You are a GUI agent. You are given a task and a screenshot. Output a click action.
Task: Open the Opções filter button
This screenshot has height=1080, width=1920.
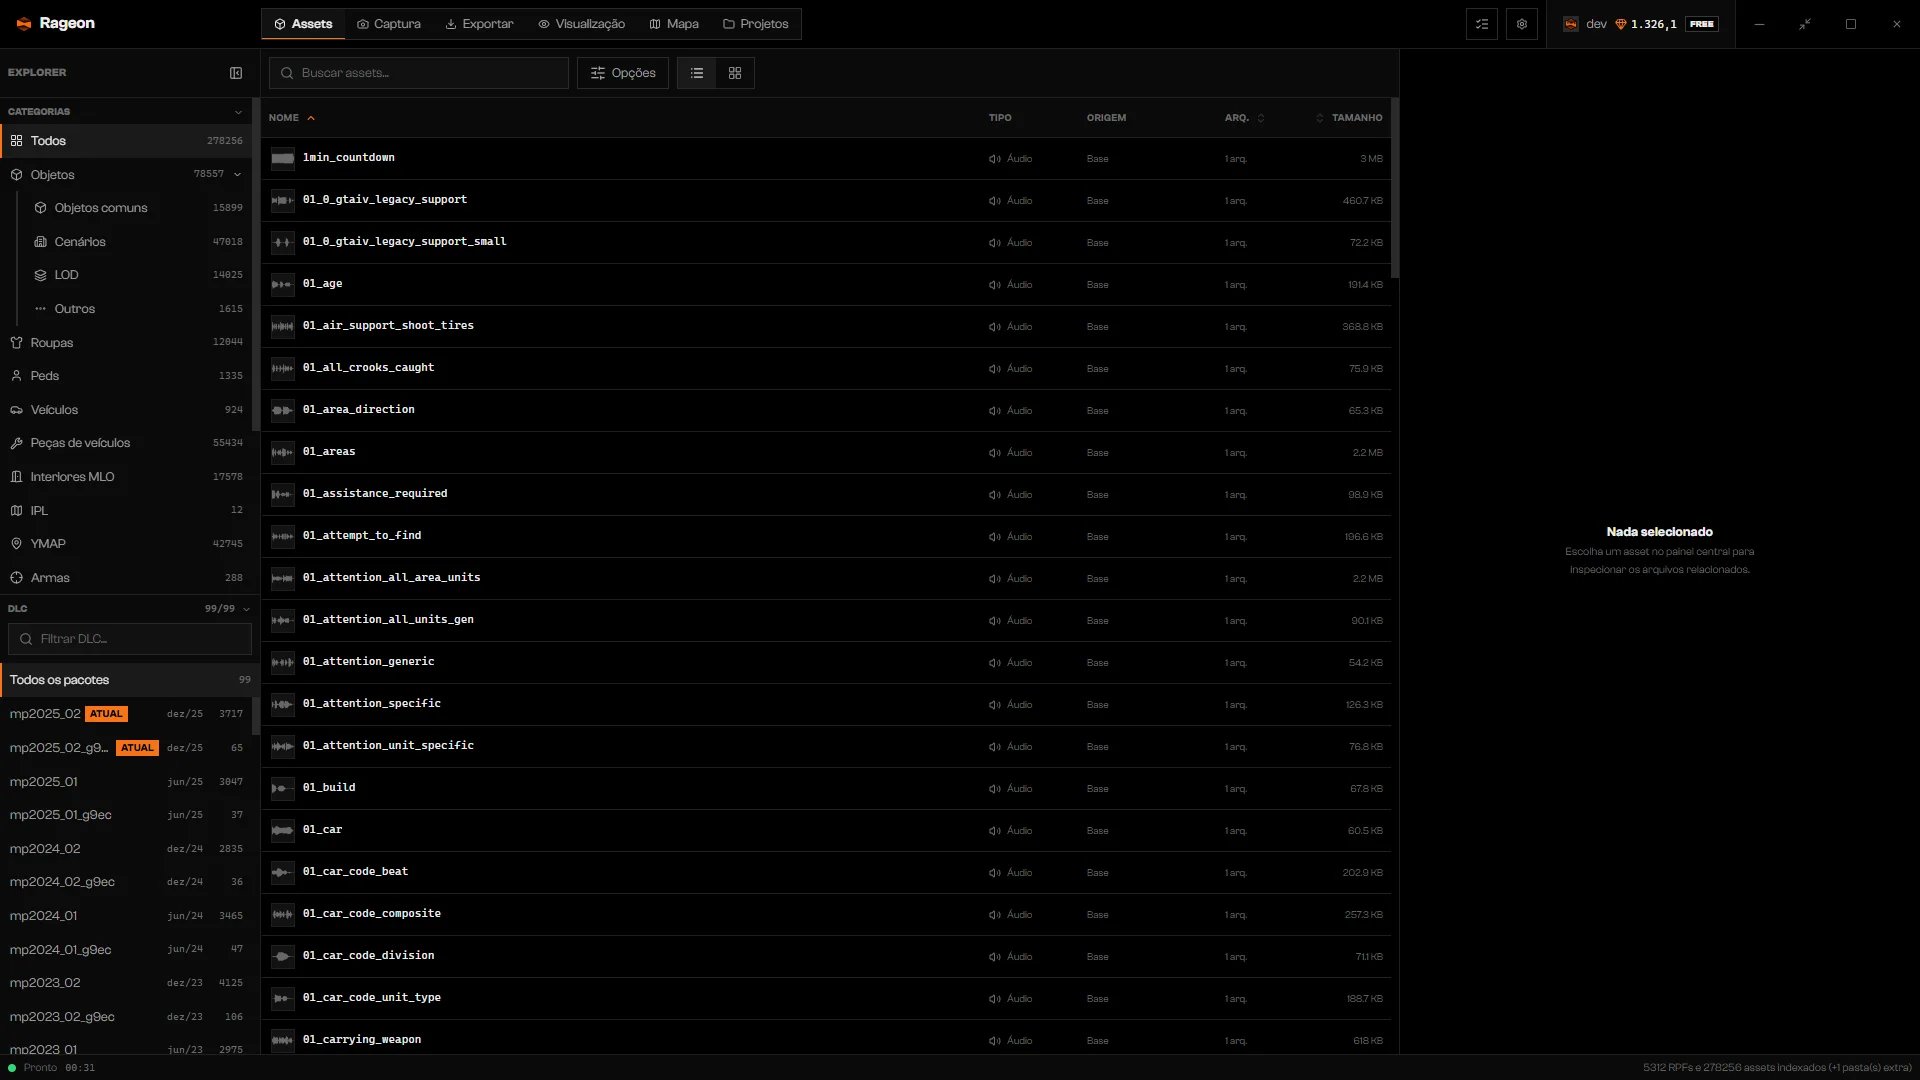point(623,73)
